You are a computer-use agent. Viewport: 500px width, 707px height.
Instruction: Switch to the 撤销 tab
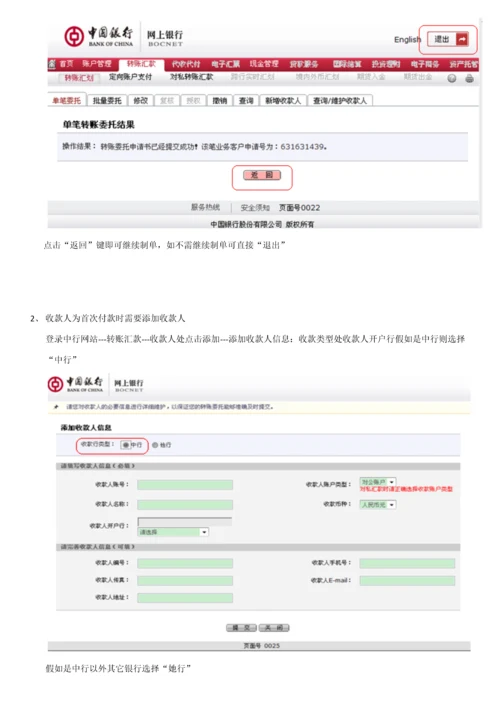tap(220, 101)
